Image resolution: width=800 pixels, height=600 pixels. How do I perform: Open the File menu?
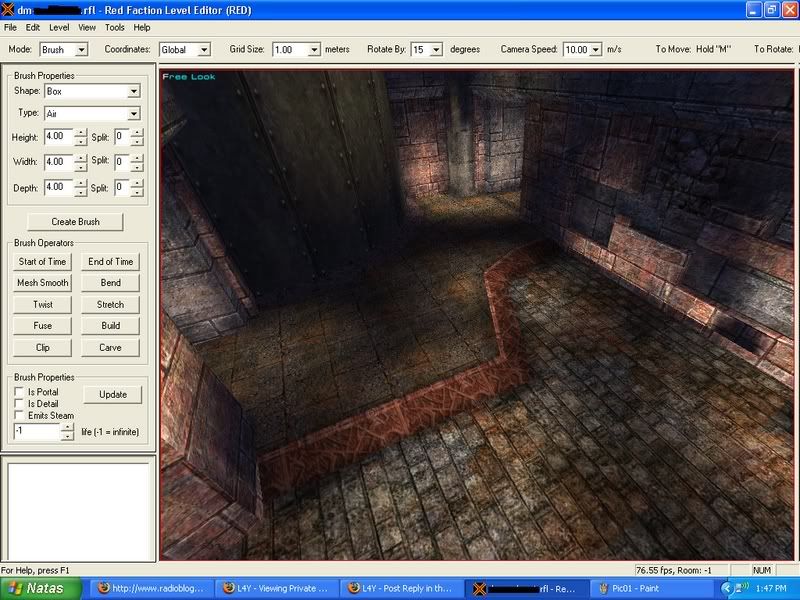10,28
